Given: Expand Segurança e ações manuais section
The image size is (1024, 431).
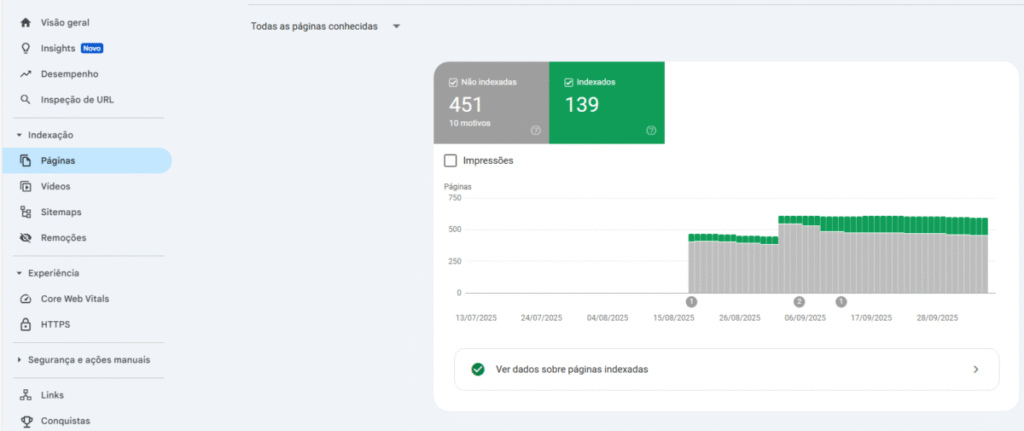Looking at the screenshot, I should coord(19,360).
